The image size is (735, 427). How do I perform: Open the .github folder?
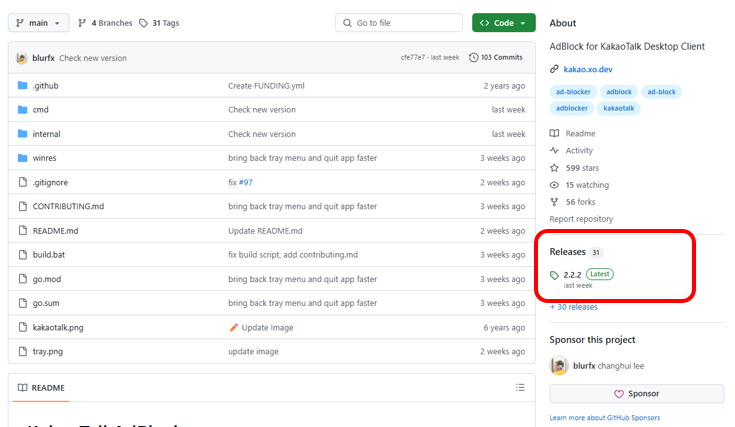(45, 86)
